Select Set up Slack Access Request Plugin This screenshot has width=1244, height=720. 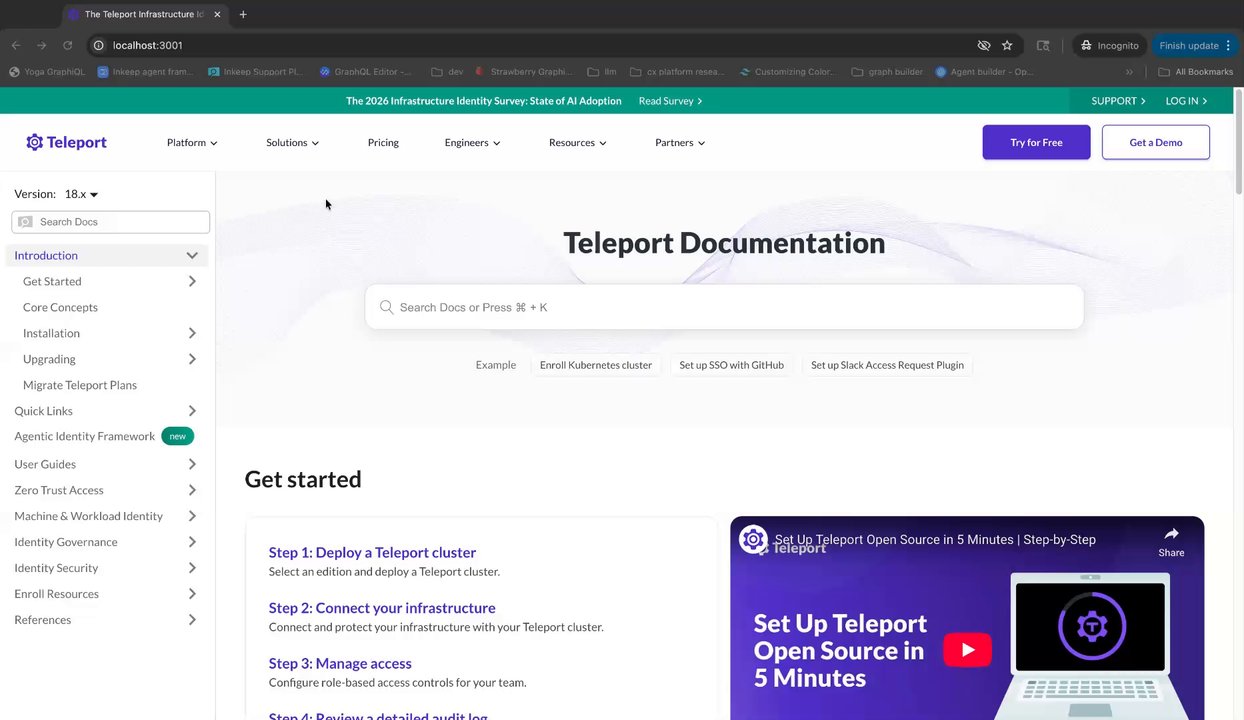click(x=887, y=365)
